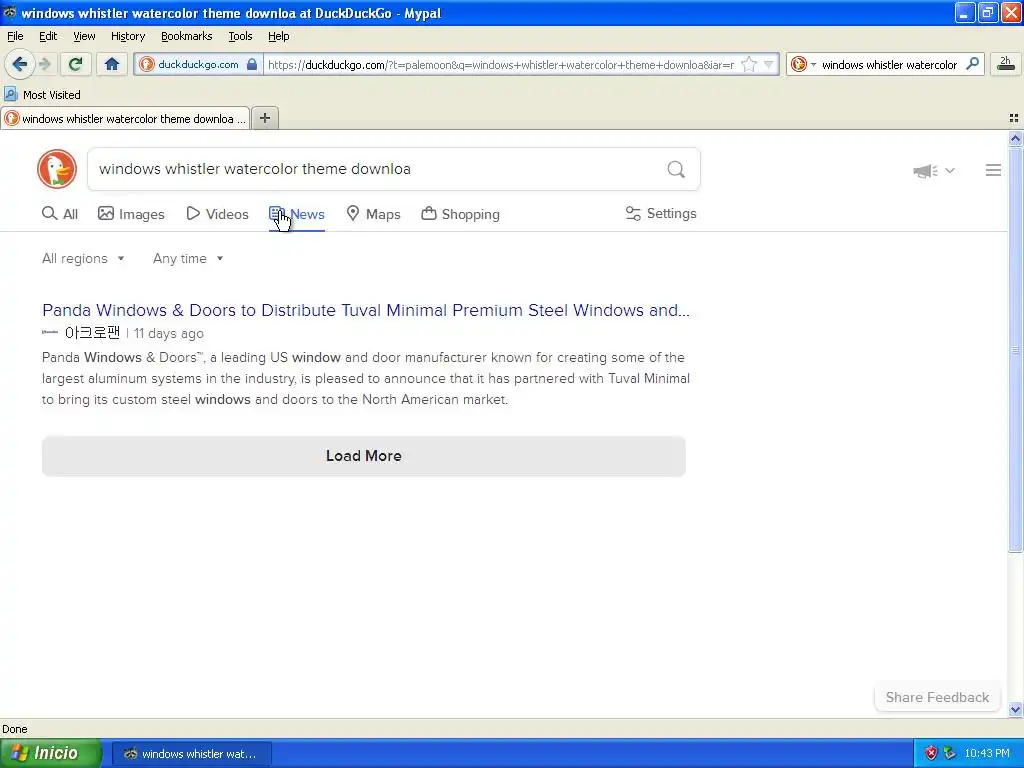
Task: Bookmark this page with the star icon
Action: (749, 65)
